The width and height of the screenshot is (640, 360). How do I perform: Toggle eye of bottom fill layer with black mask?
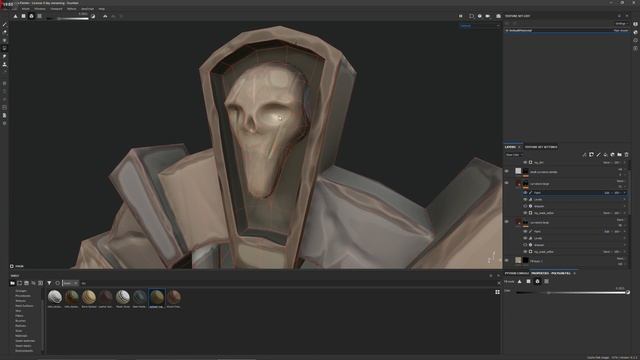[507, 260]
